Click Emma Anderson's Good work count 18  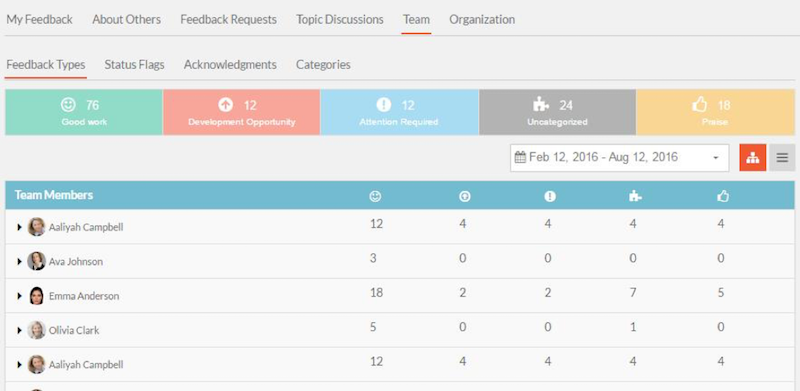click(x=377, y=293)
